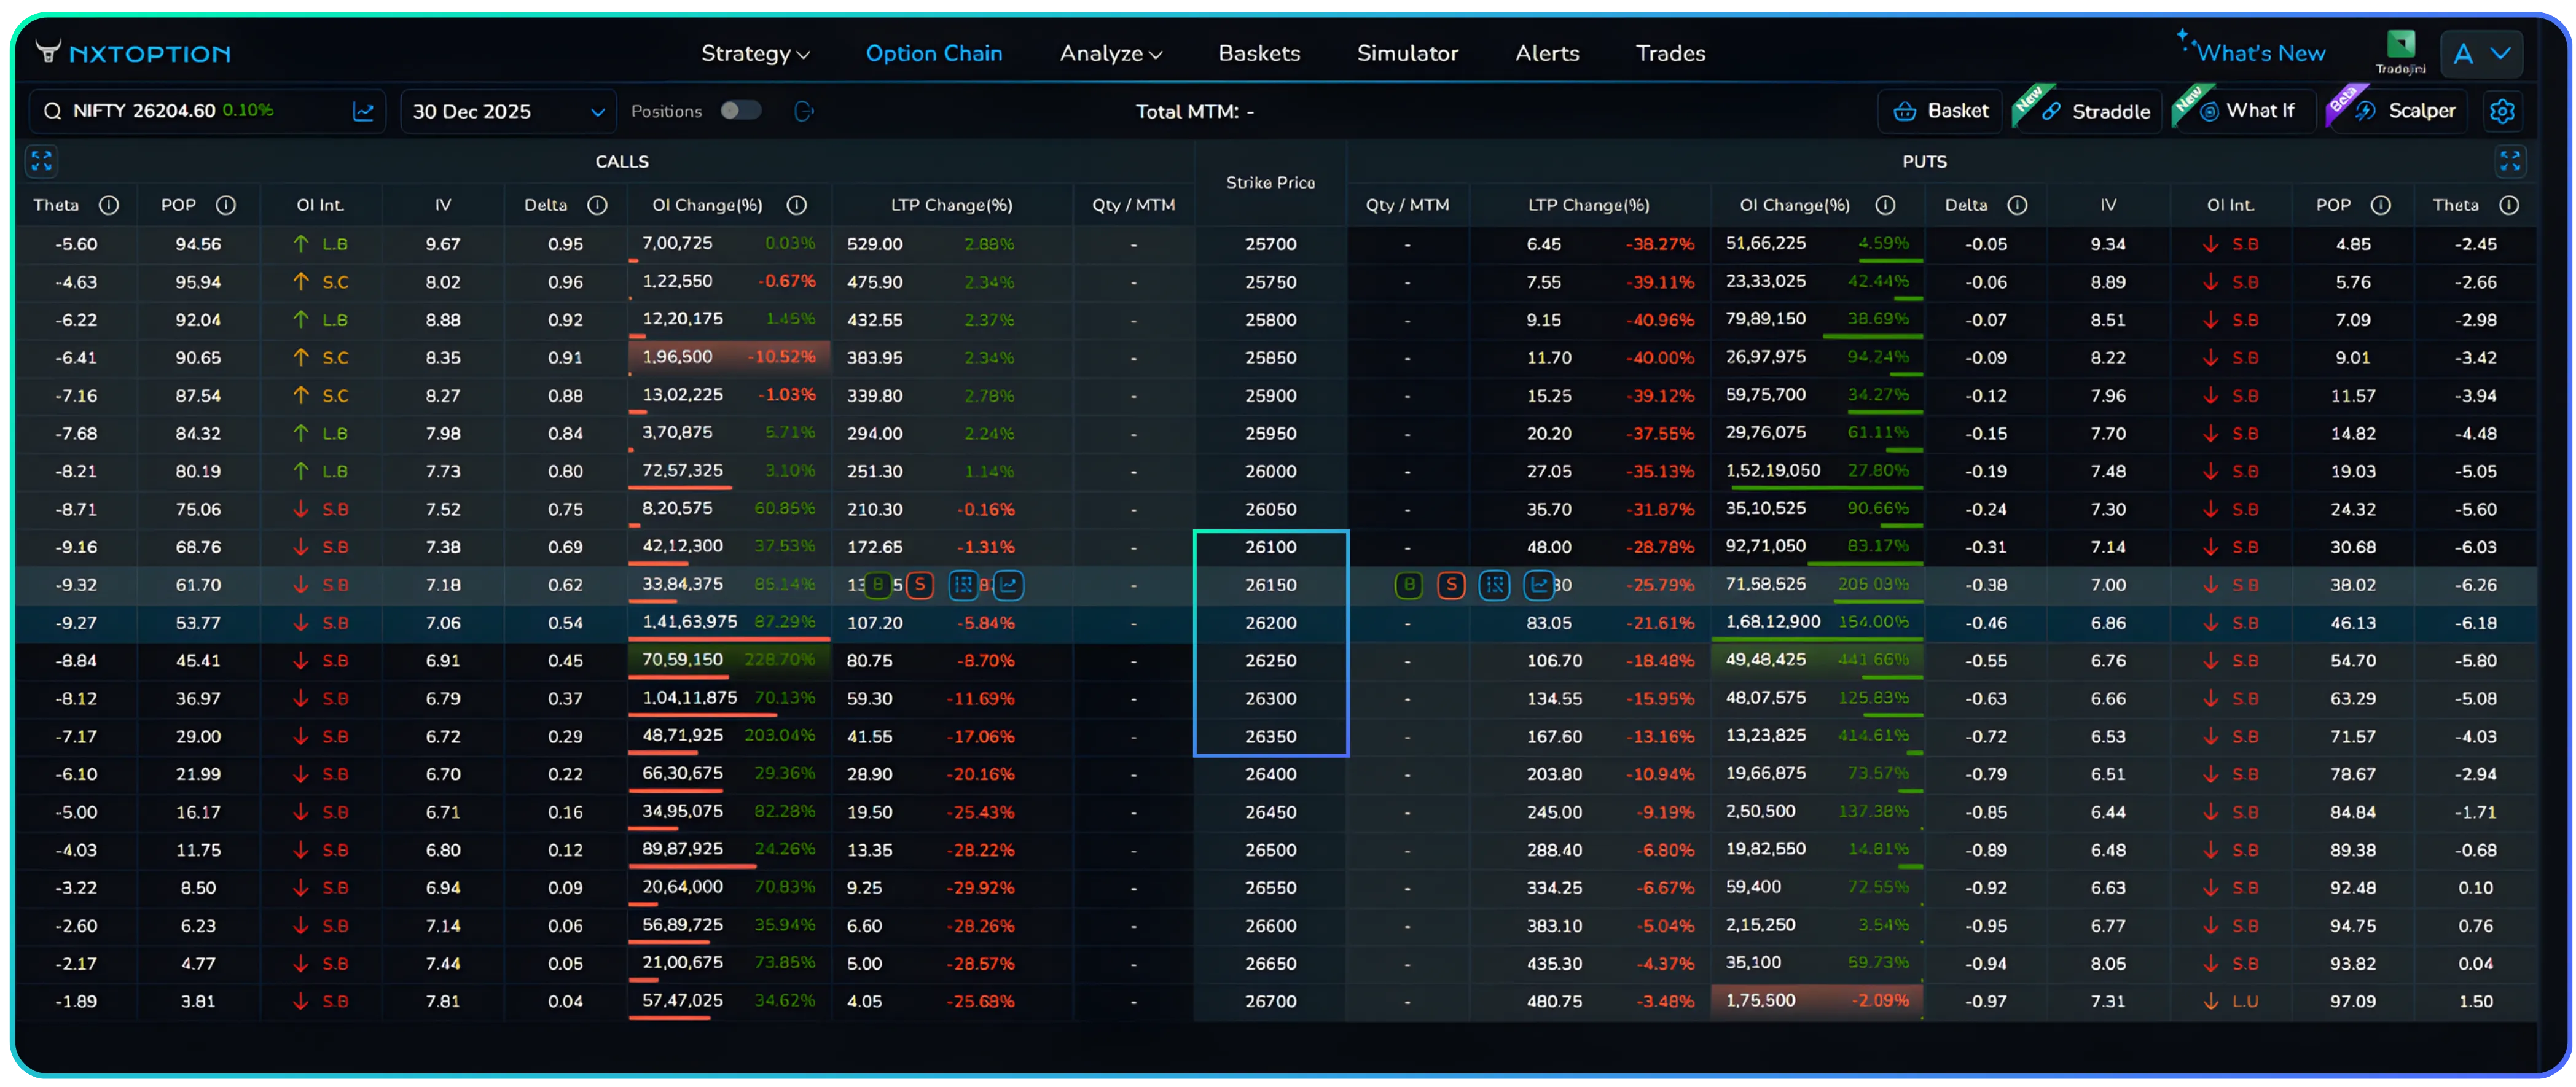Enable the Positions toggle
The height and width of the screenshot is (1087, 2576).
pyautogui.click(x=741, y=111)
